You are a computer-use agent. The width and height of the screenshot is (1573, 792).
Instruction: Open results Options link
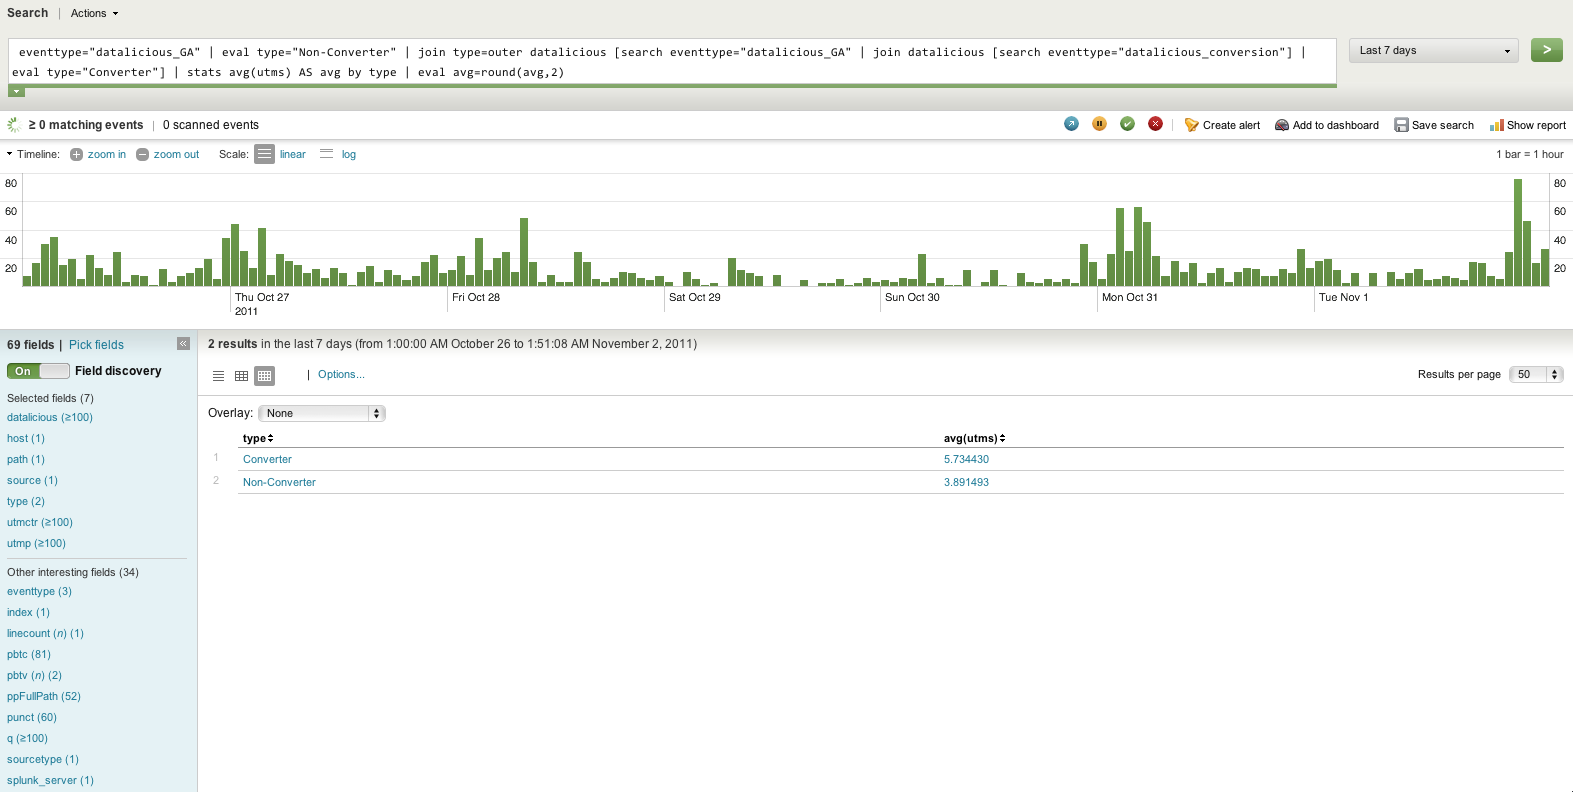341,374
